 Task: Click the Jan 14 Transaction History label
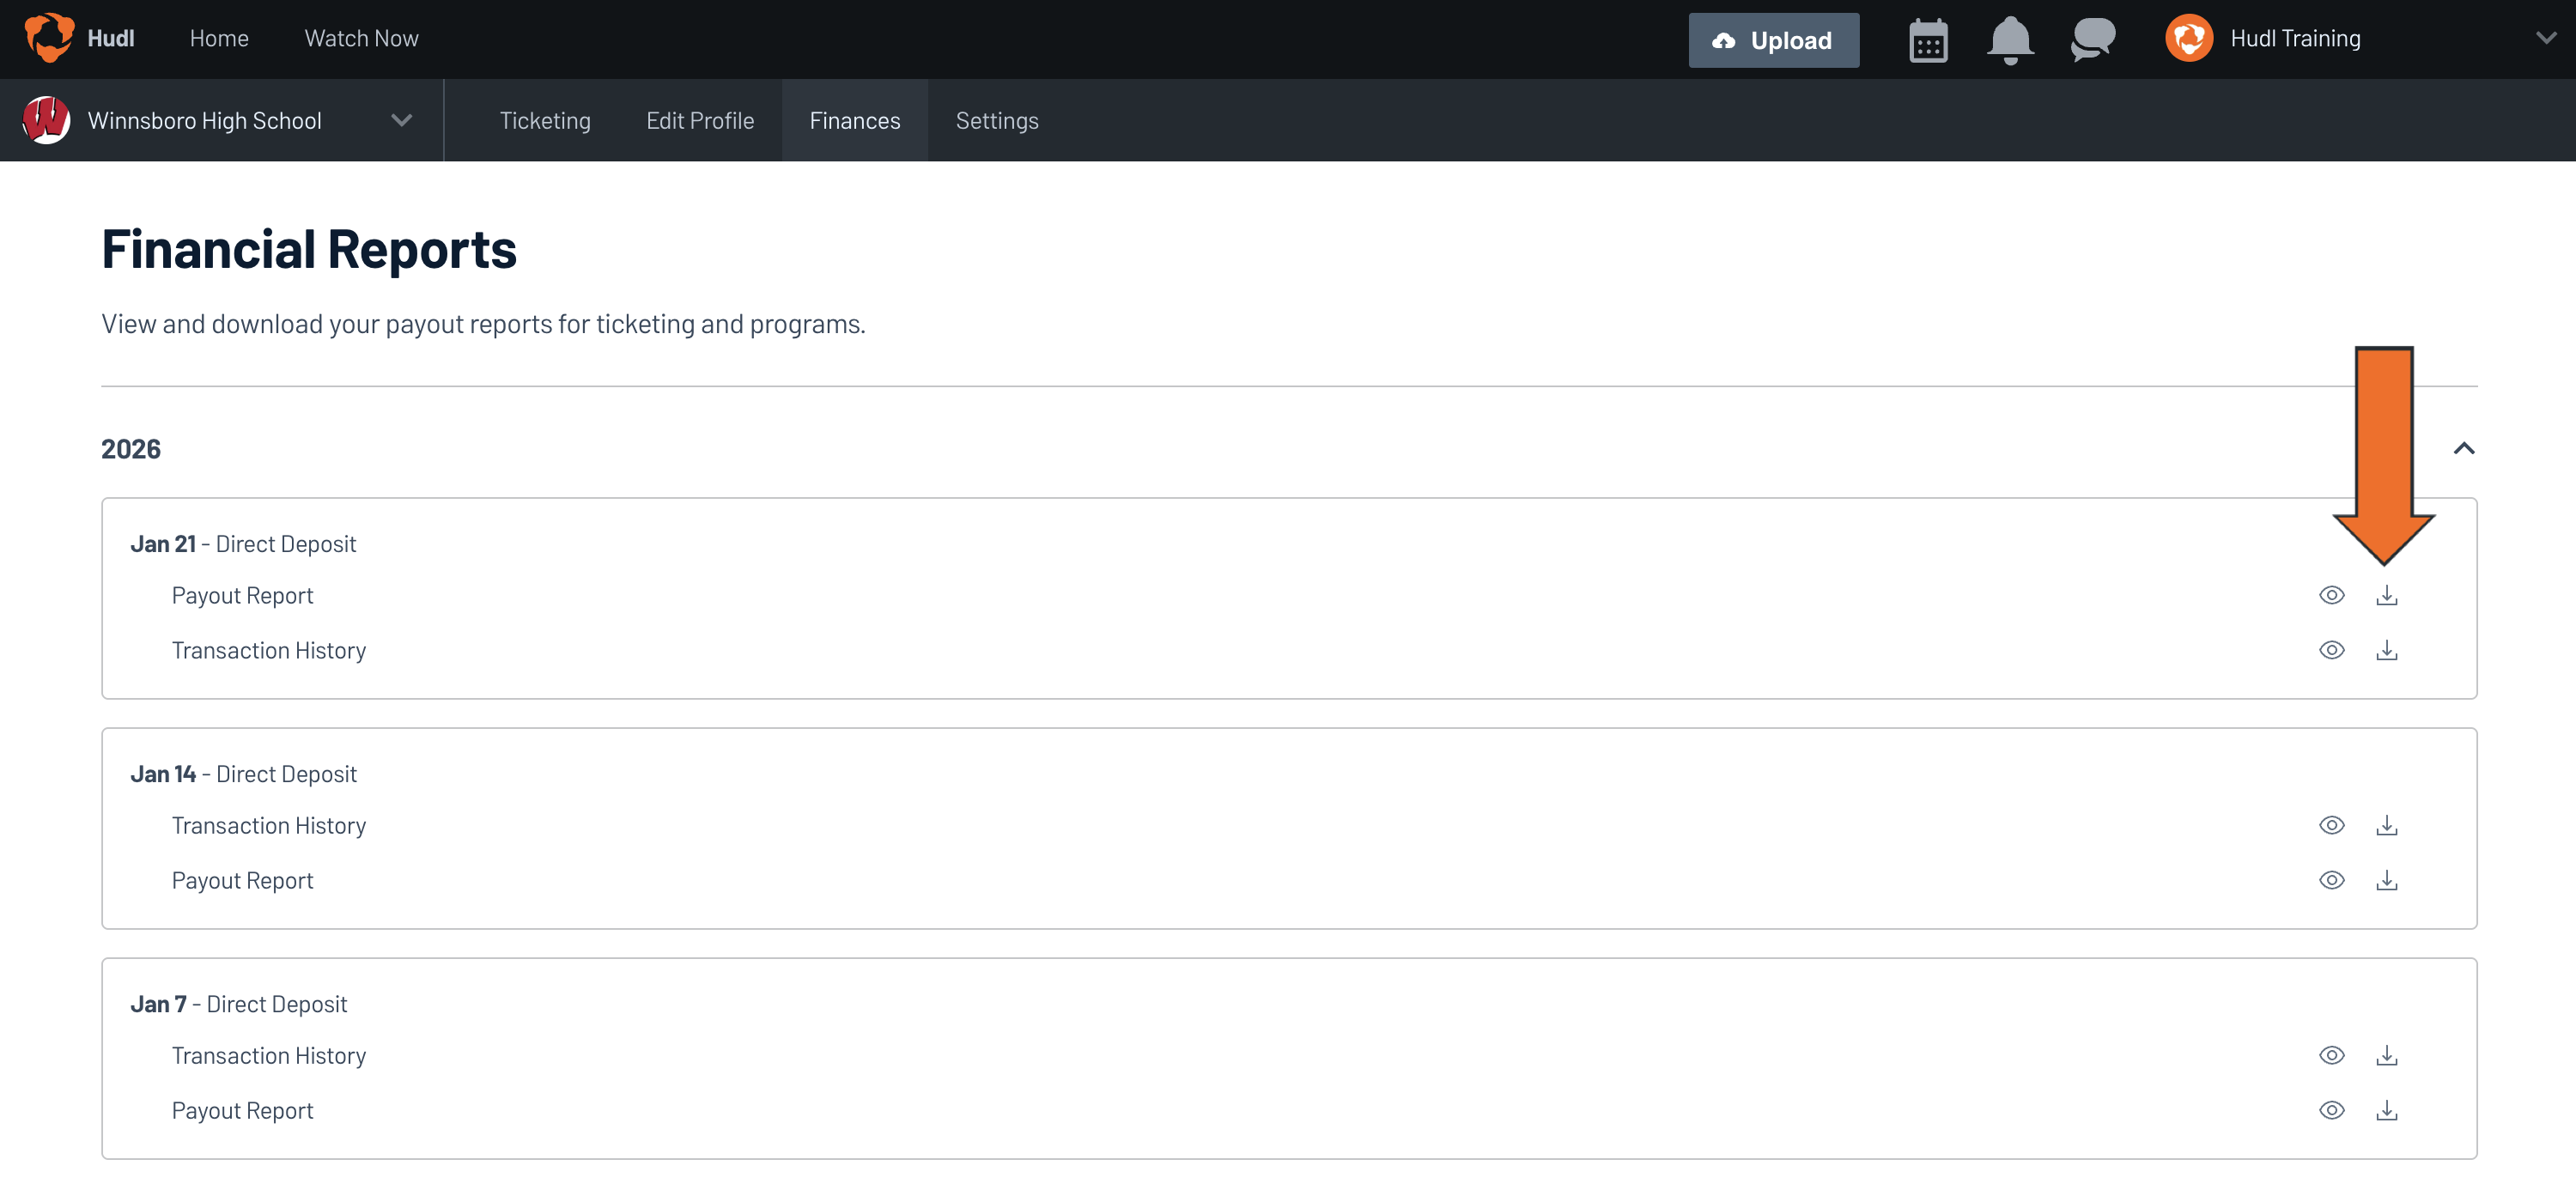point(269,825)
